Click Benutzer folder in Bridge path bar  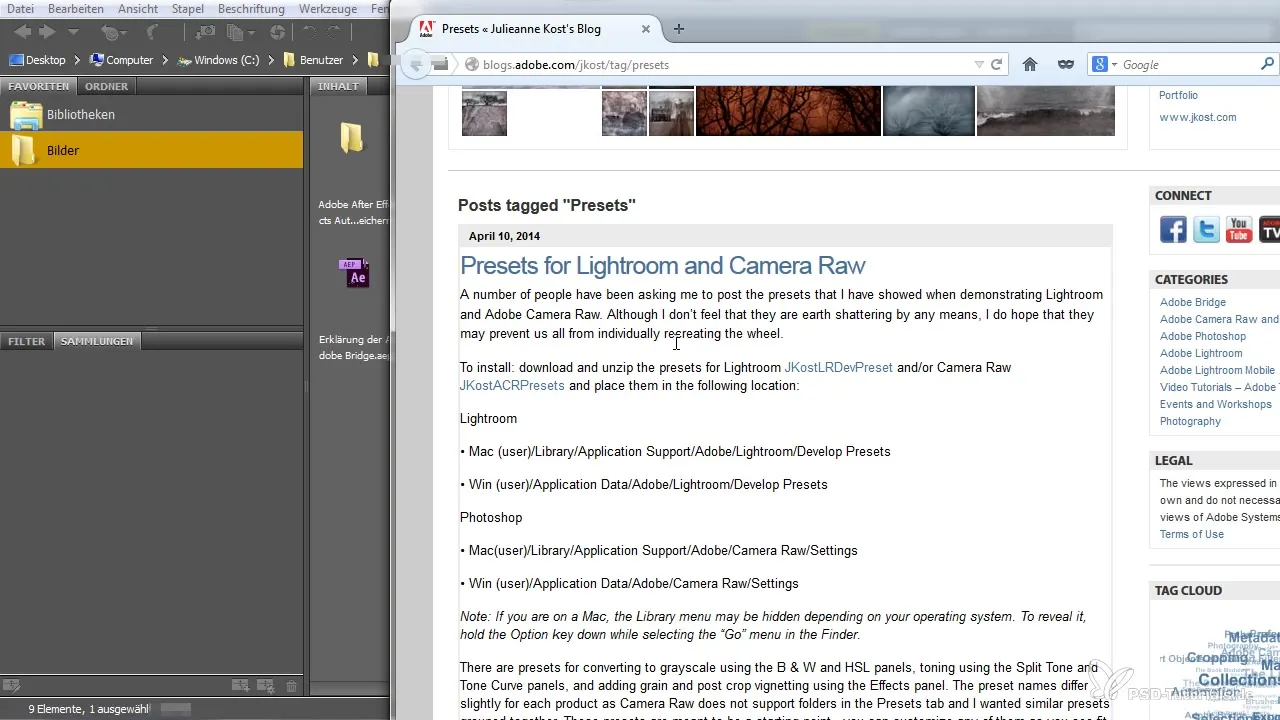point(313,60)
